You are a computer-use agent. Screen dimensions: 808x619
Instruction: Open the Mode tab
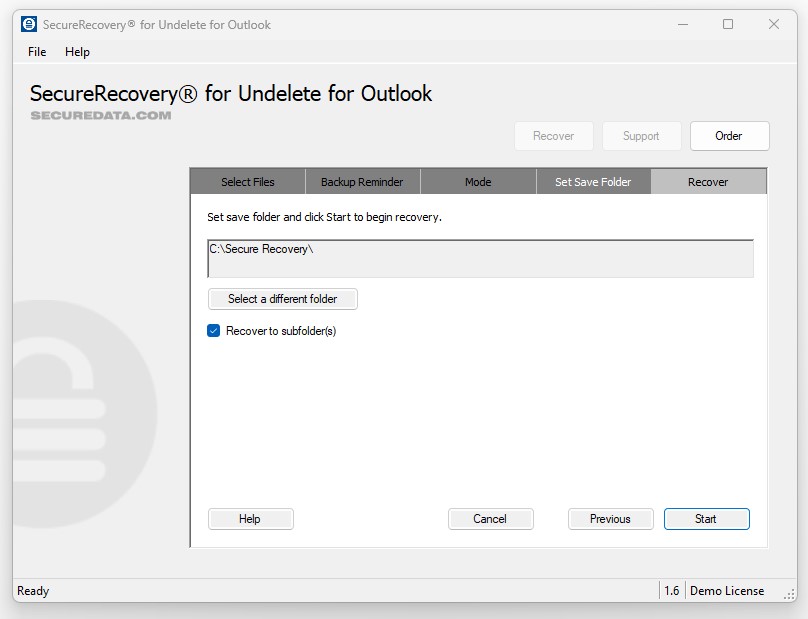478,182
